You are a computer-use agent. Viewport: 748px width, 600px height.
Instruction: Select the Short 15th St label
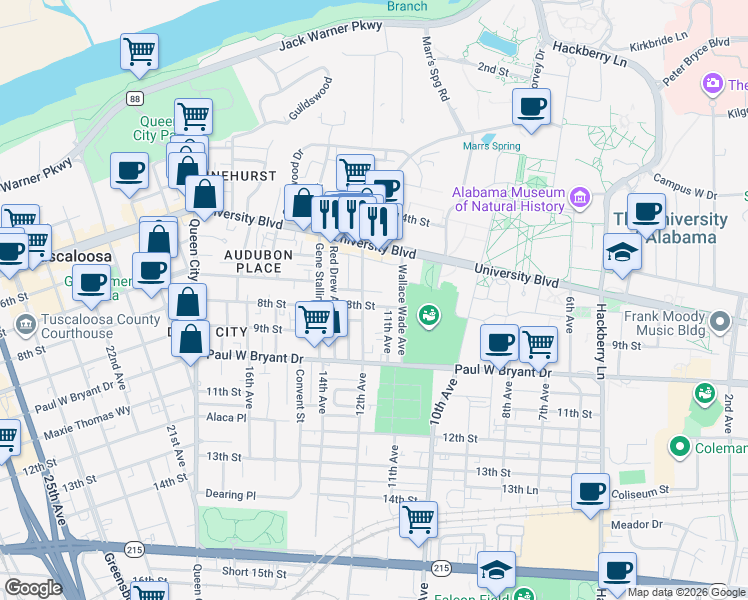[254, 572]
